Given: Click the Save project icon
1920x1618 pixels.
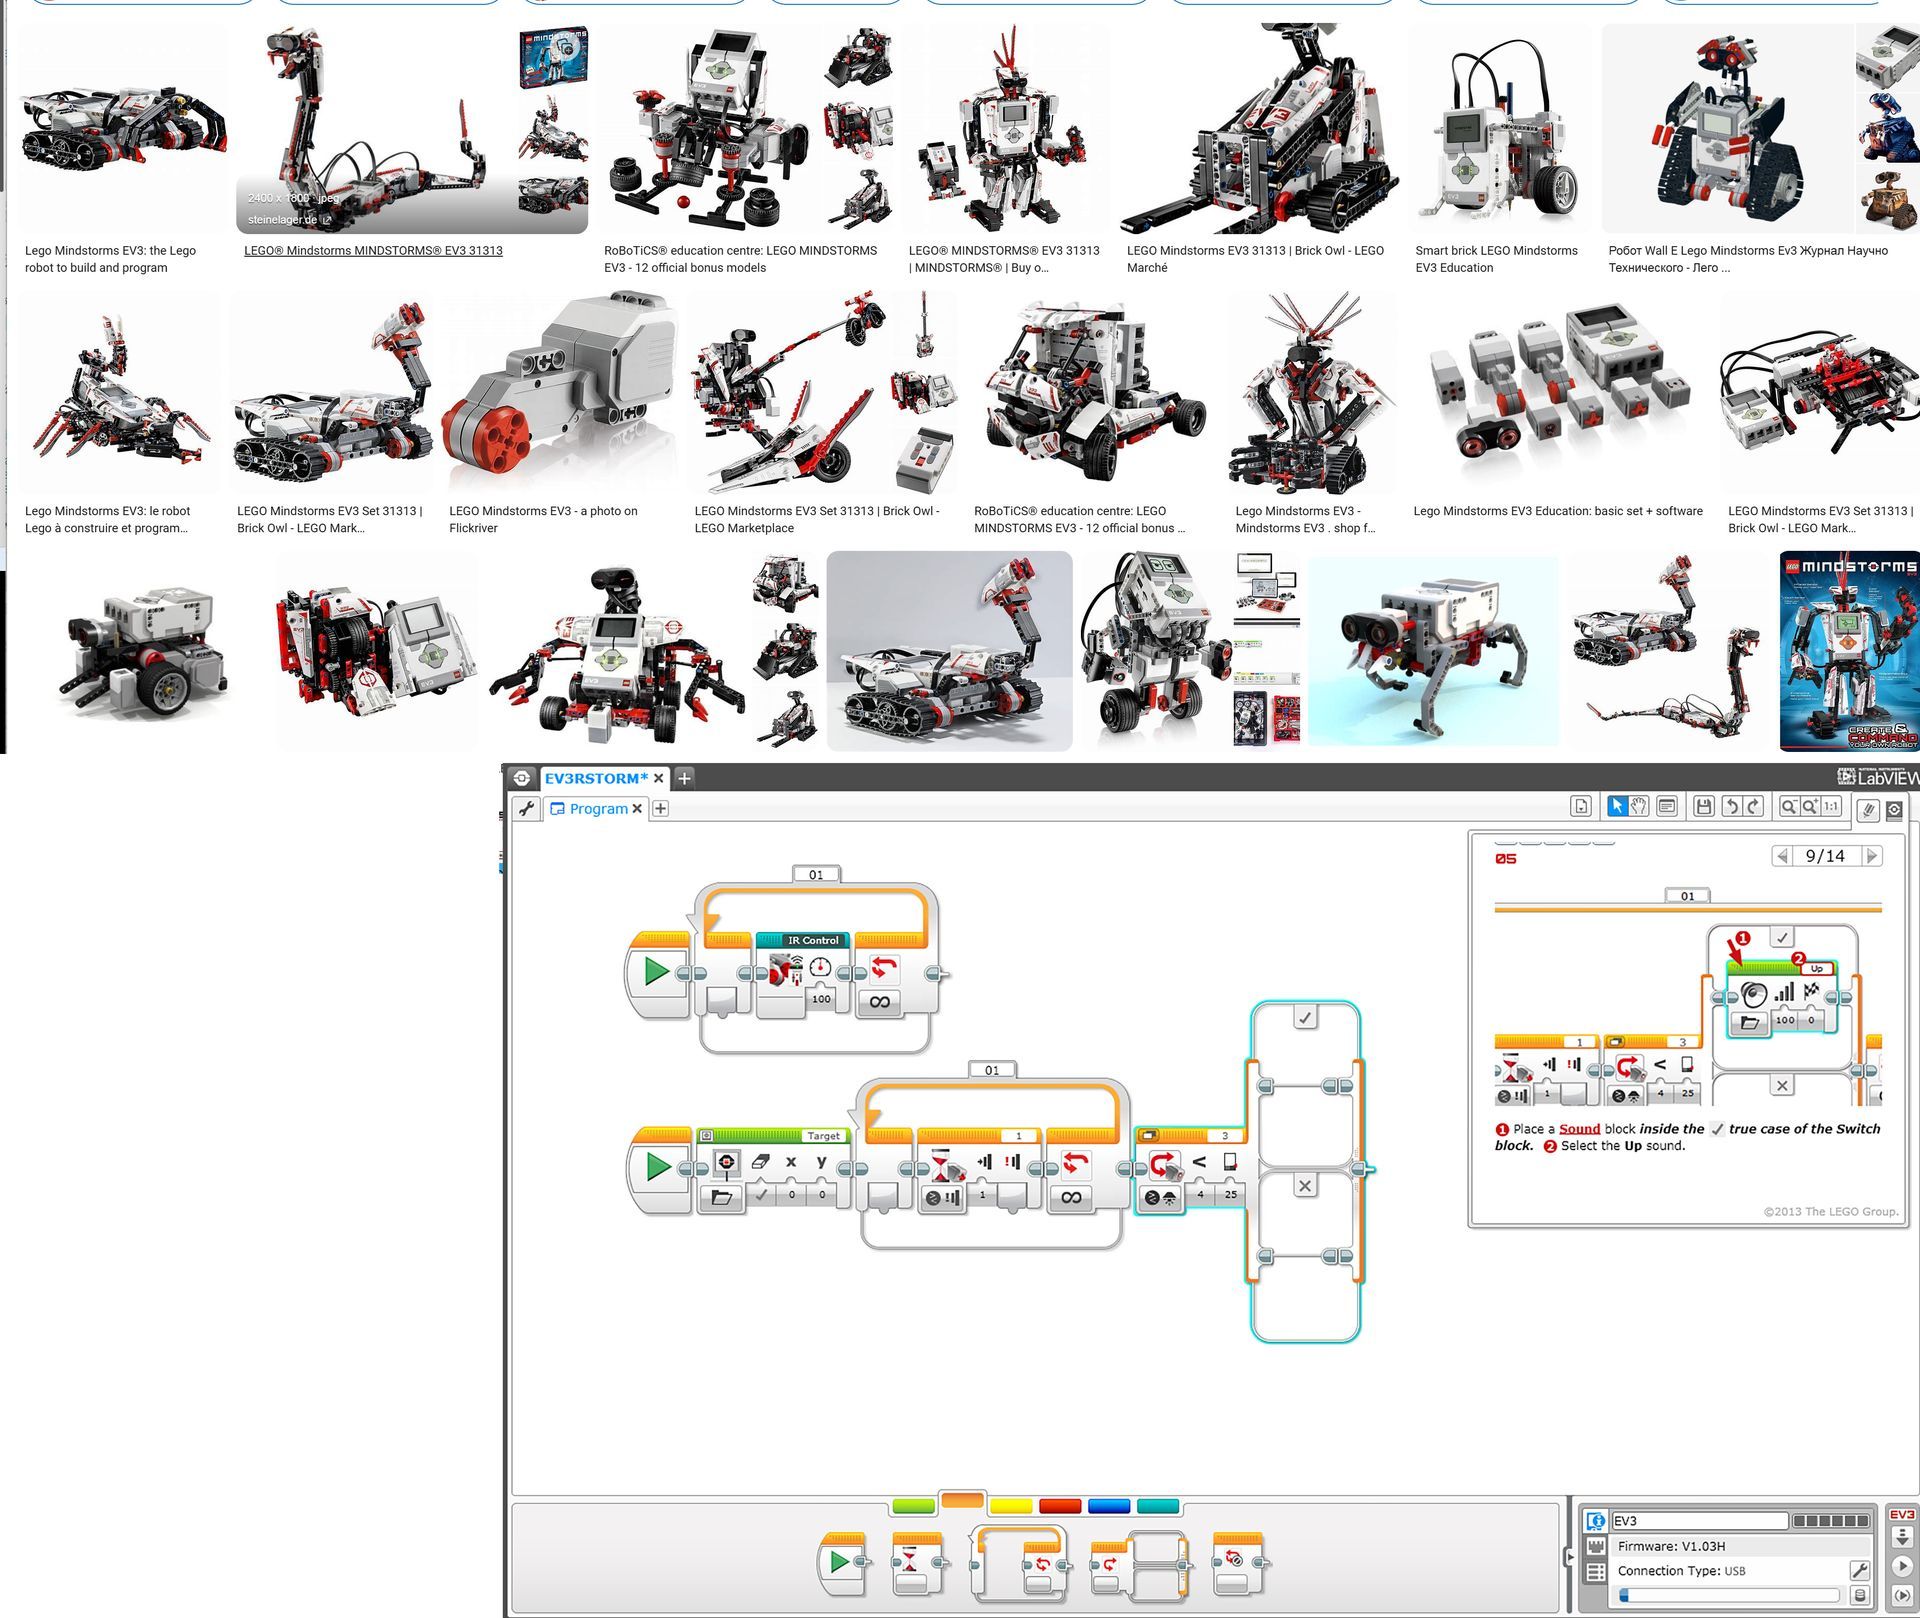Looking at the screenshot, I should coord(1704,806).
